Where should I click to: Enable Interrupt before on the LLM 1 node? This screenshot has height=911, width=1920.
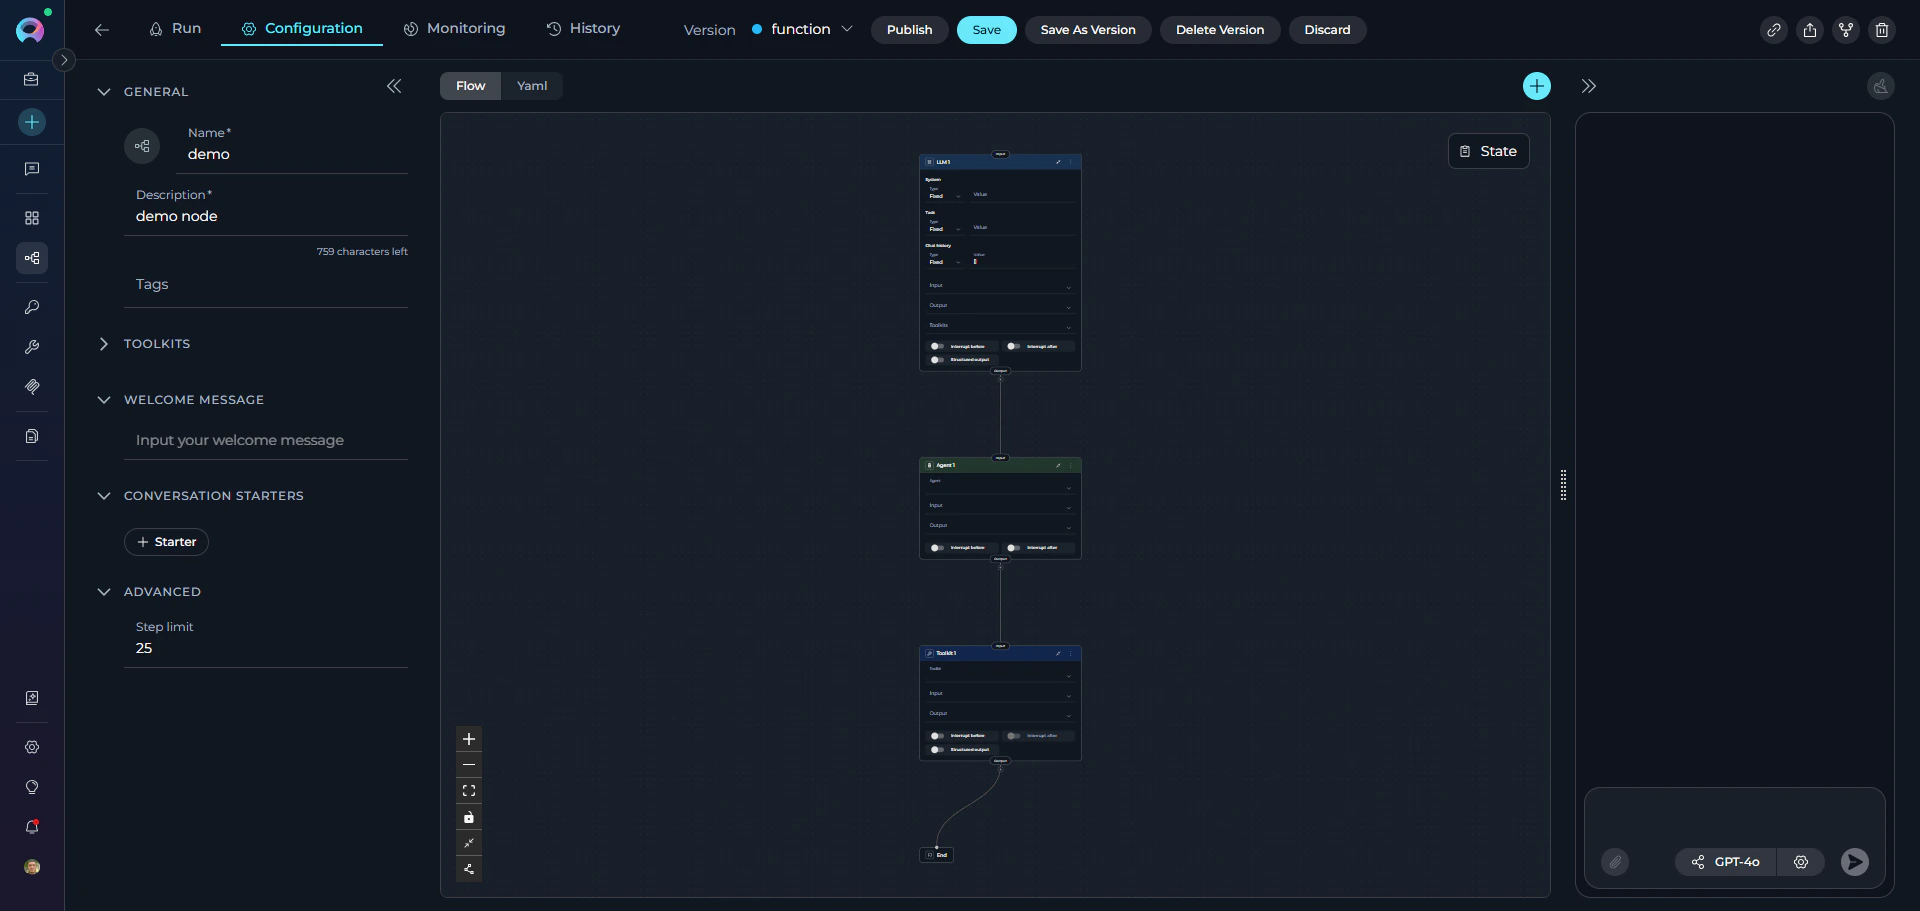(936, 346)
